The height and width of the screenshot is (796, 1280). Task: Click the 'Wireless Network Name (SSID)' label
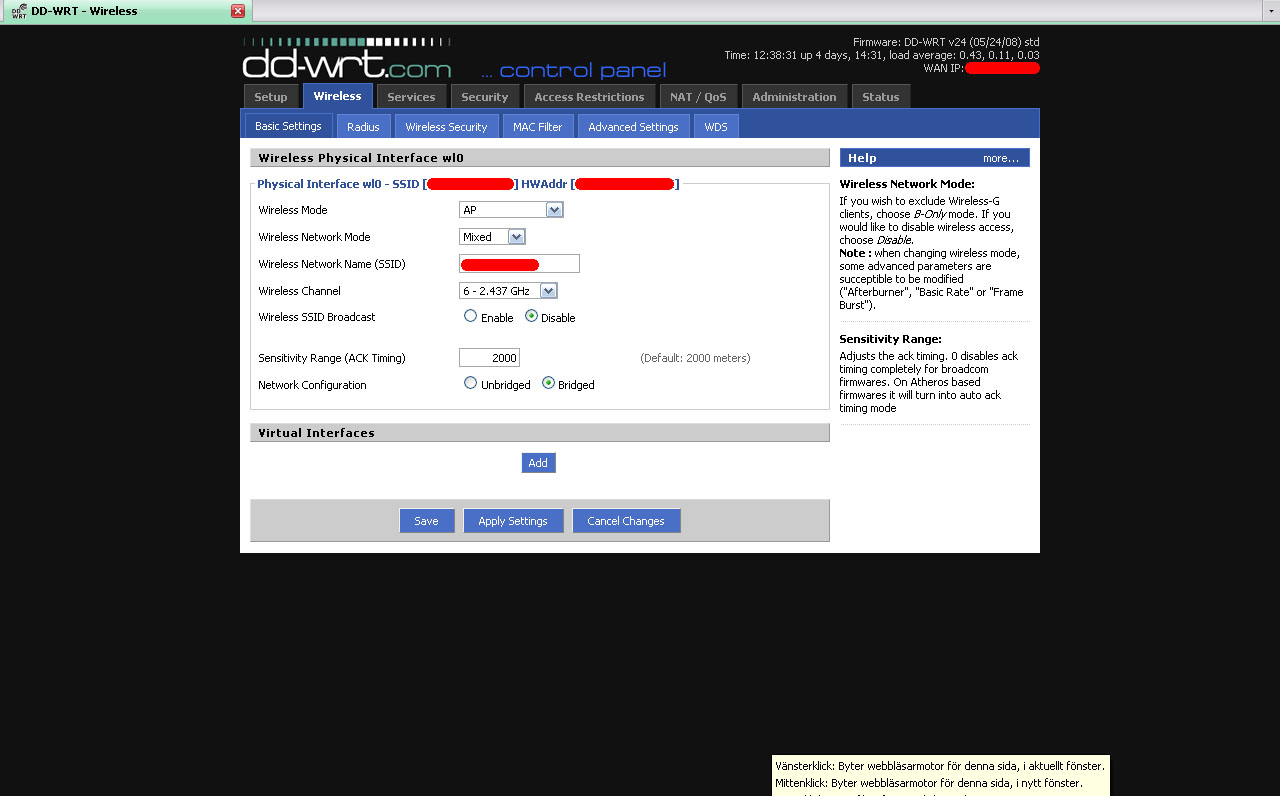coord(332,264)
